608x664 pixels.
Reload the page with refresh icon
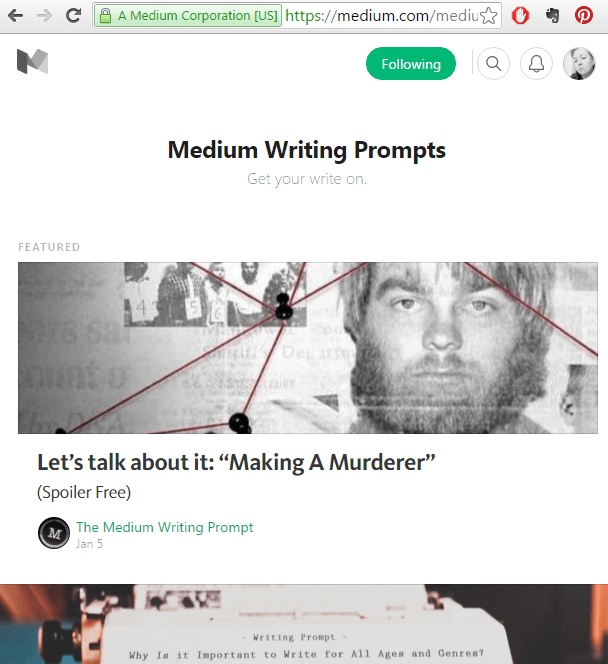coord(74,16)
